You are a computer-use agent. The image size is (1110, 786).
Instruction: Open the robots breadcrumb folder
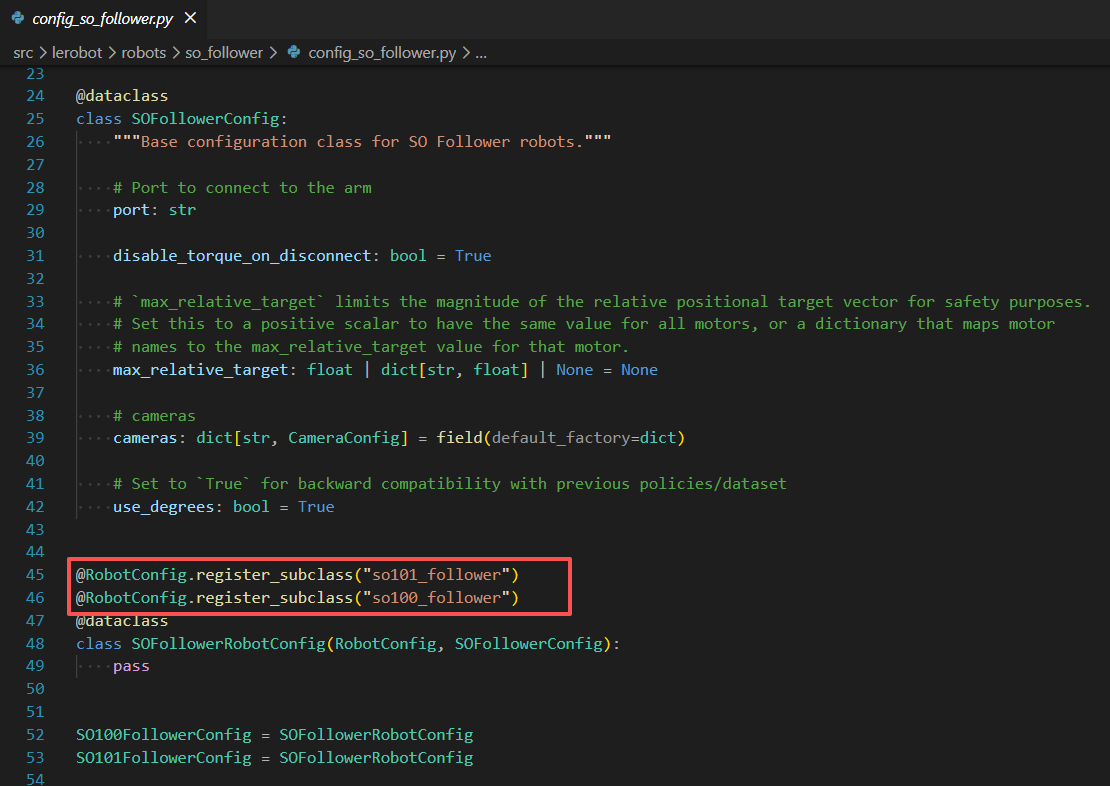(x=143, y=53)
